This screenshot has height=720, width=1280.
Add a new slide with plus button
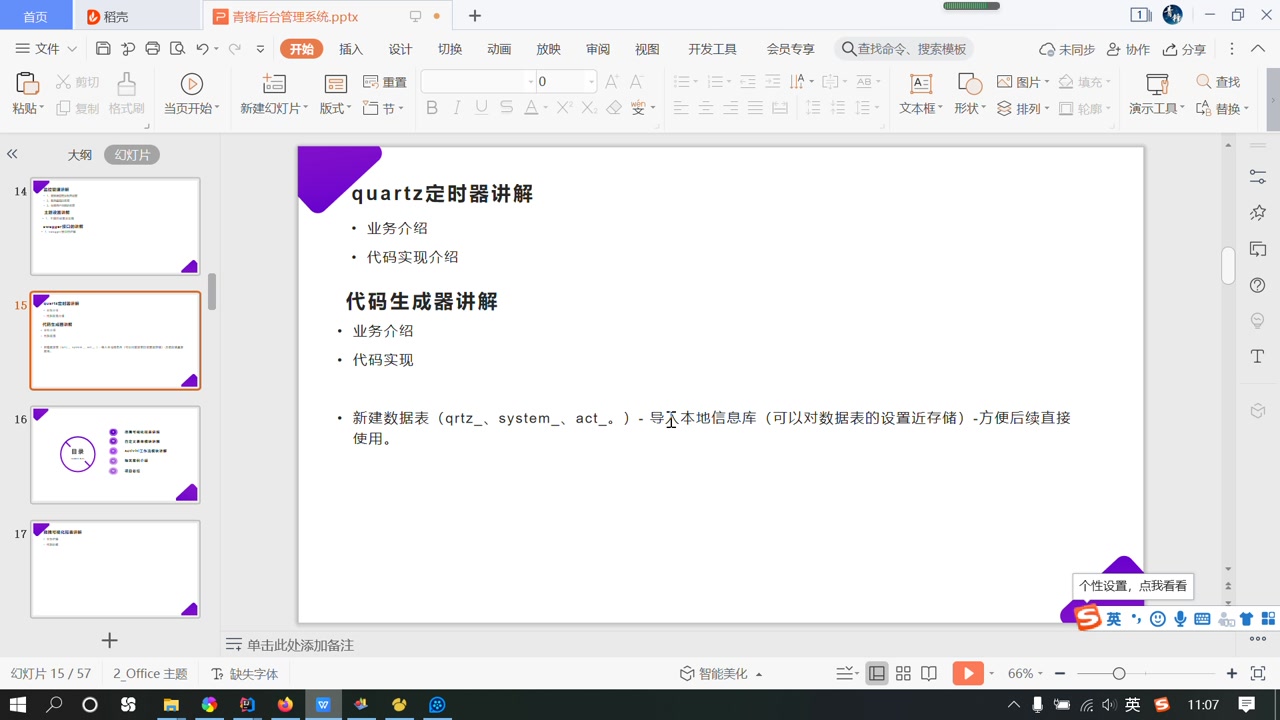(110, 640)
